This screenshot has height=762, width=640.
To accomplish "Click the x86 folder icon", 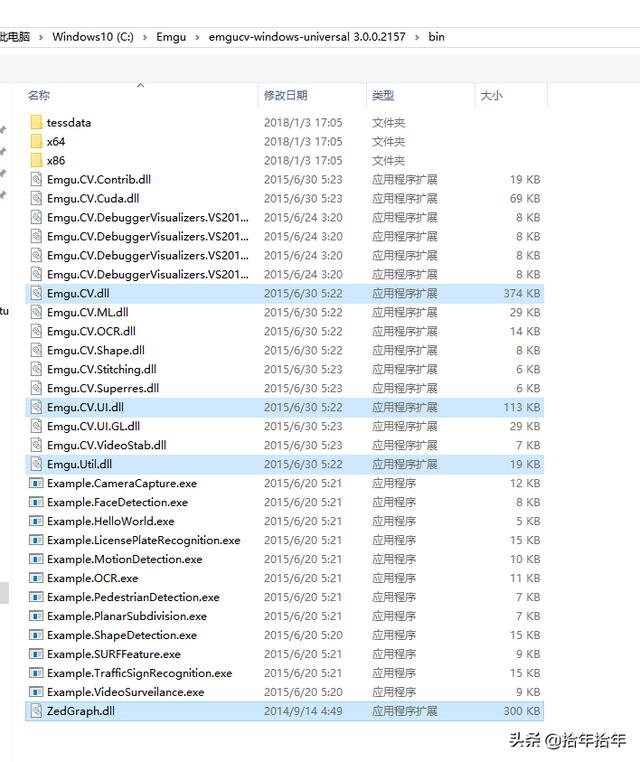I will pyautogui.click(x=36, y=160).
